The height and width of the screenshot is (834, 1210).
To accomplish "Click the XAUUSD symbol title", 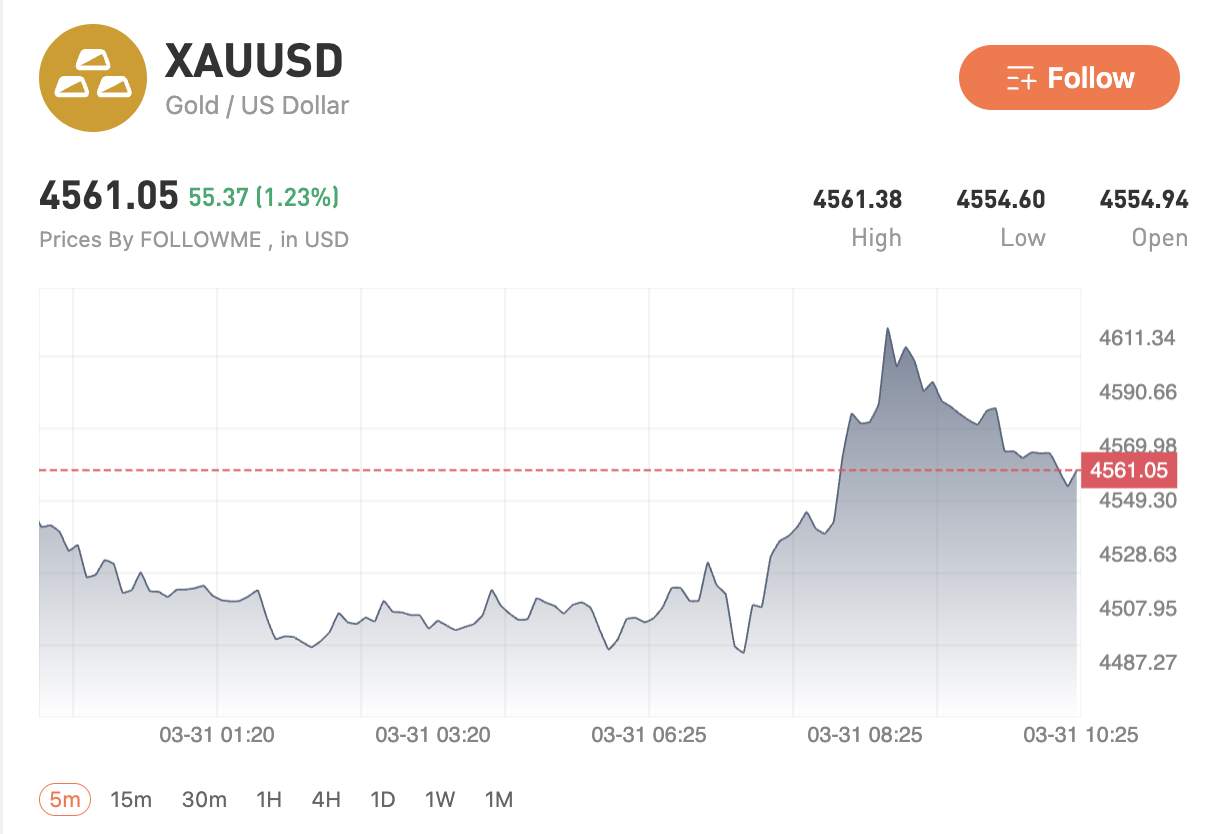I will click(x=254, y=62).
